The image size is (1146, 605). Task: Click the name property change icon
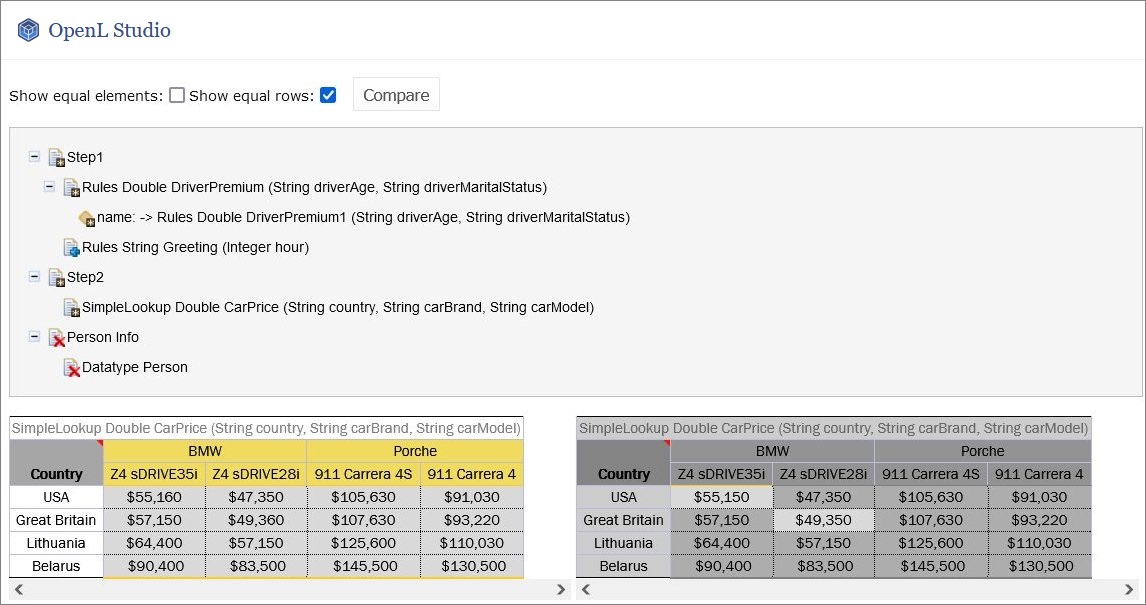(87, 217)
